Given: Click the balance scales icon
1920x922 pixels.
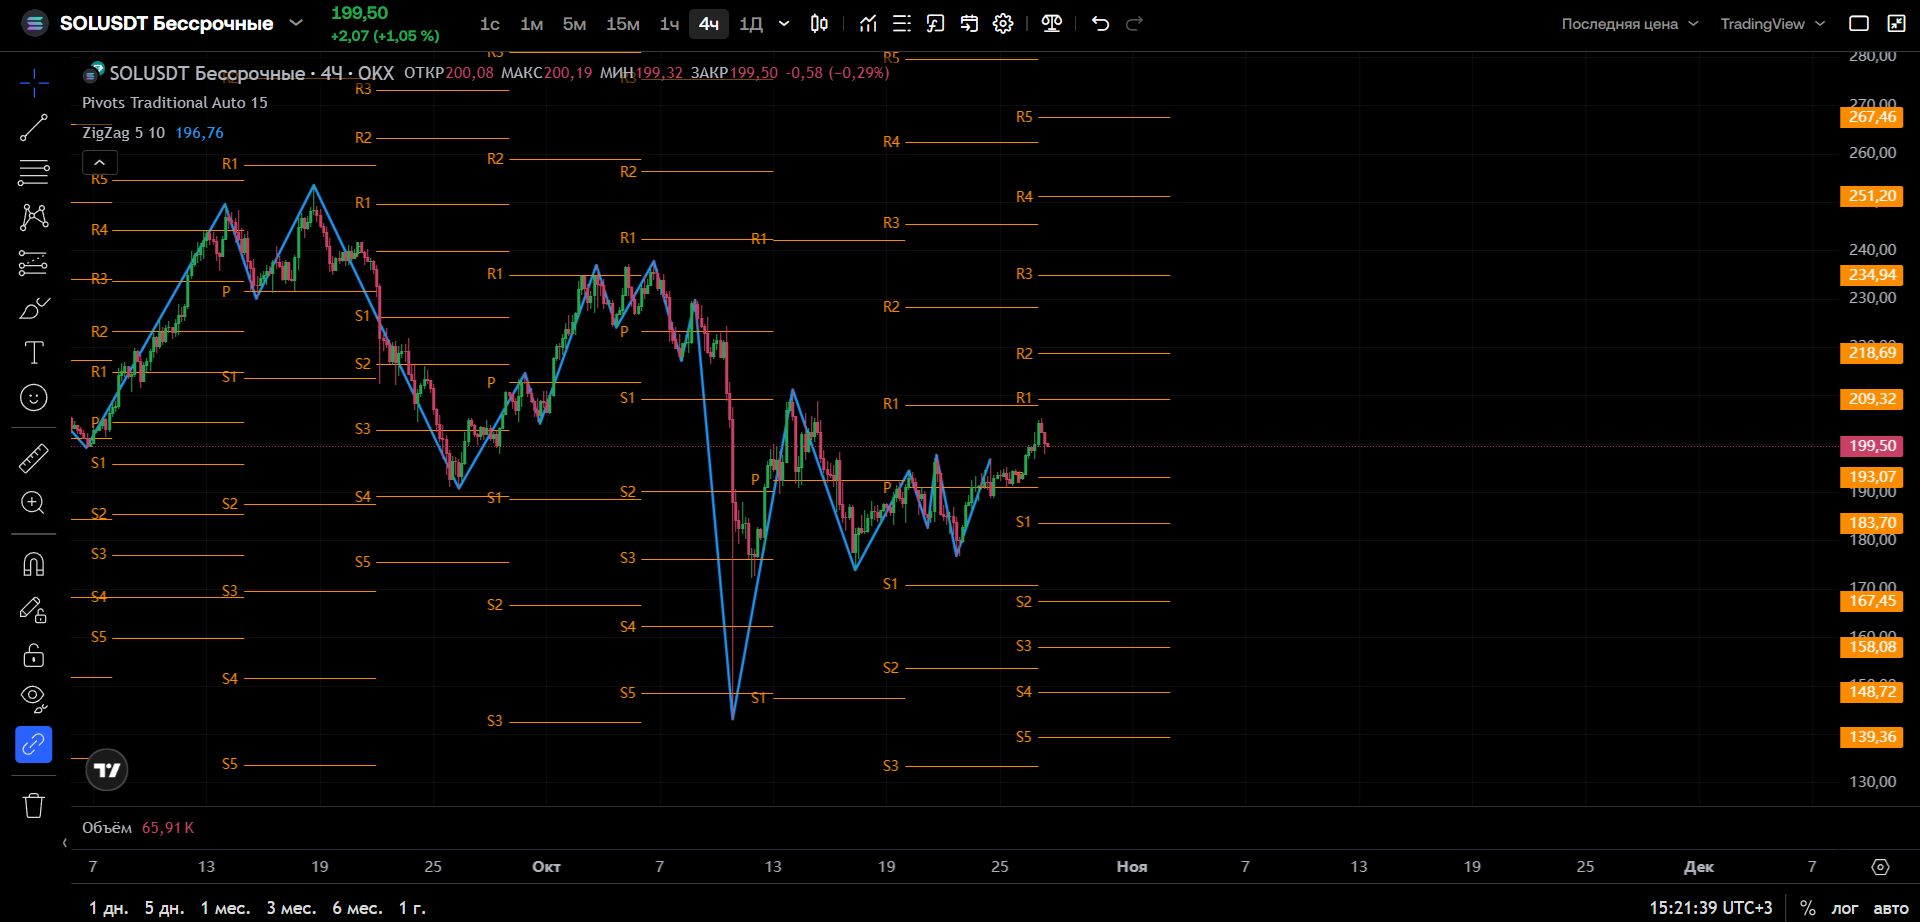Looking at the screenshot, I should 1052,24.
